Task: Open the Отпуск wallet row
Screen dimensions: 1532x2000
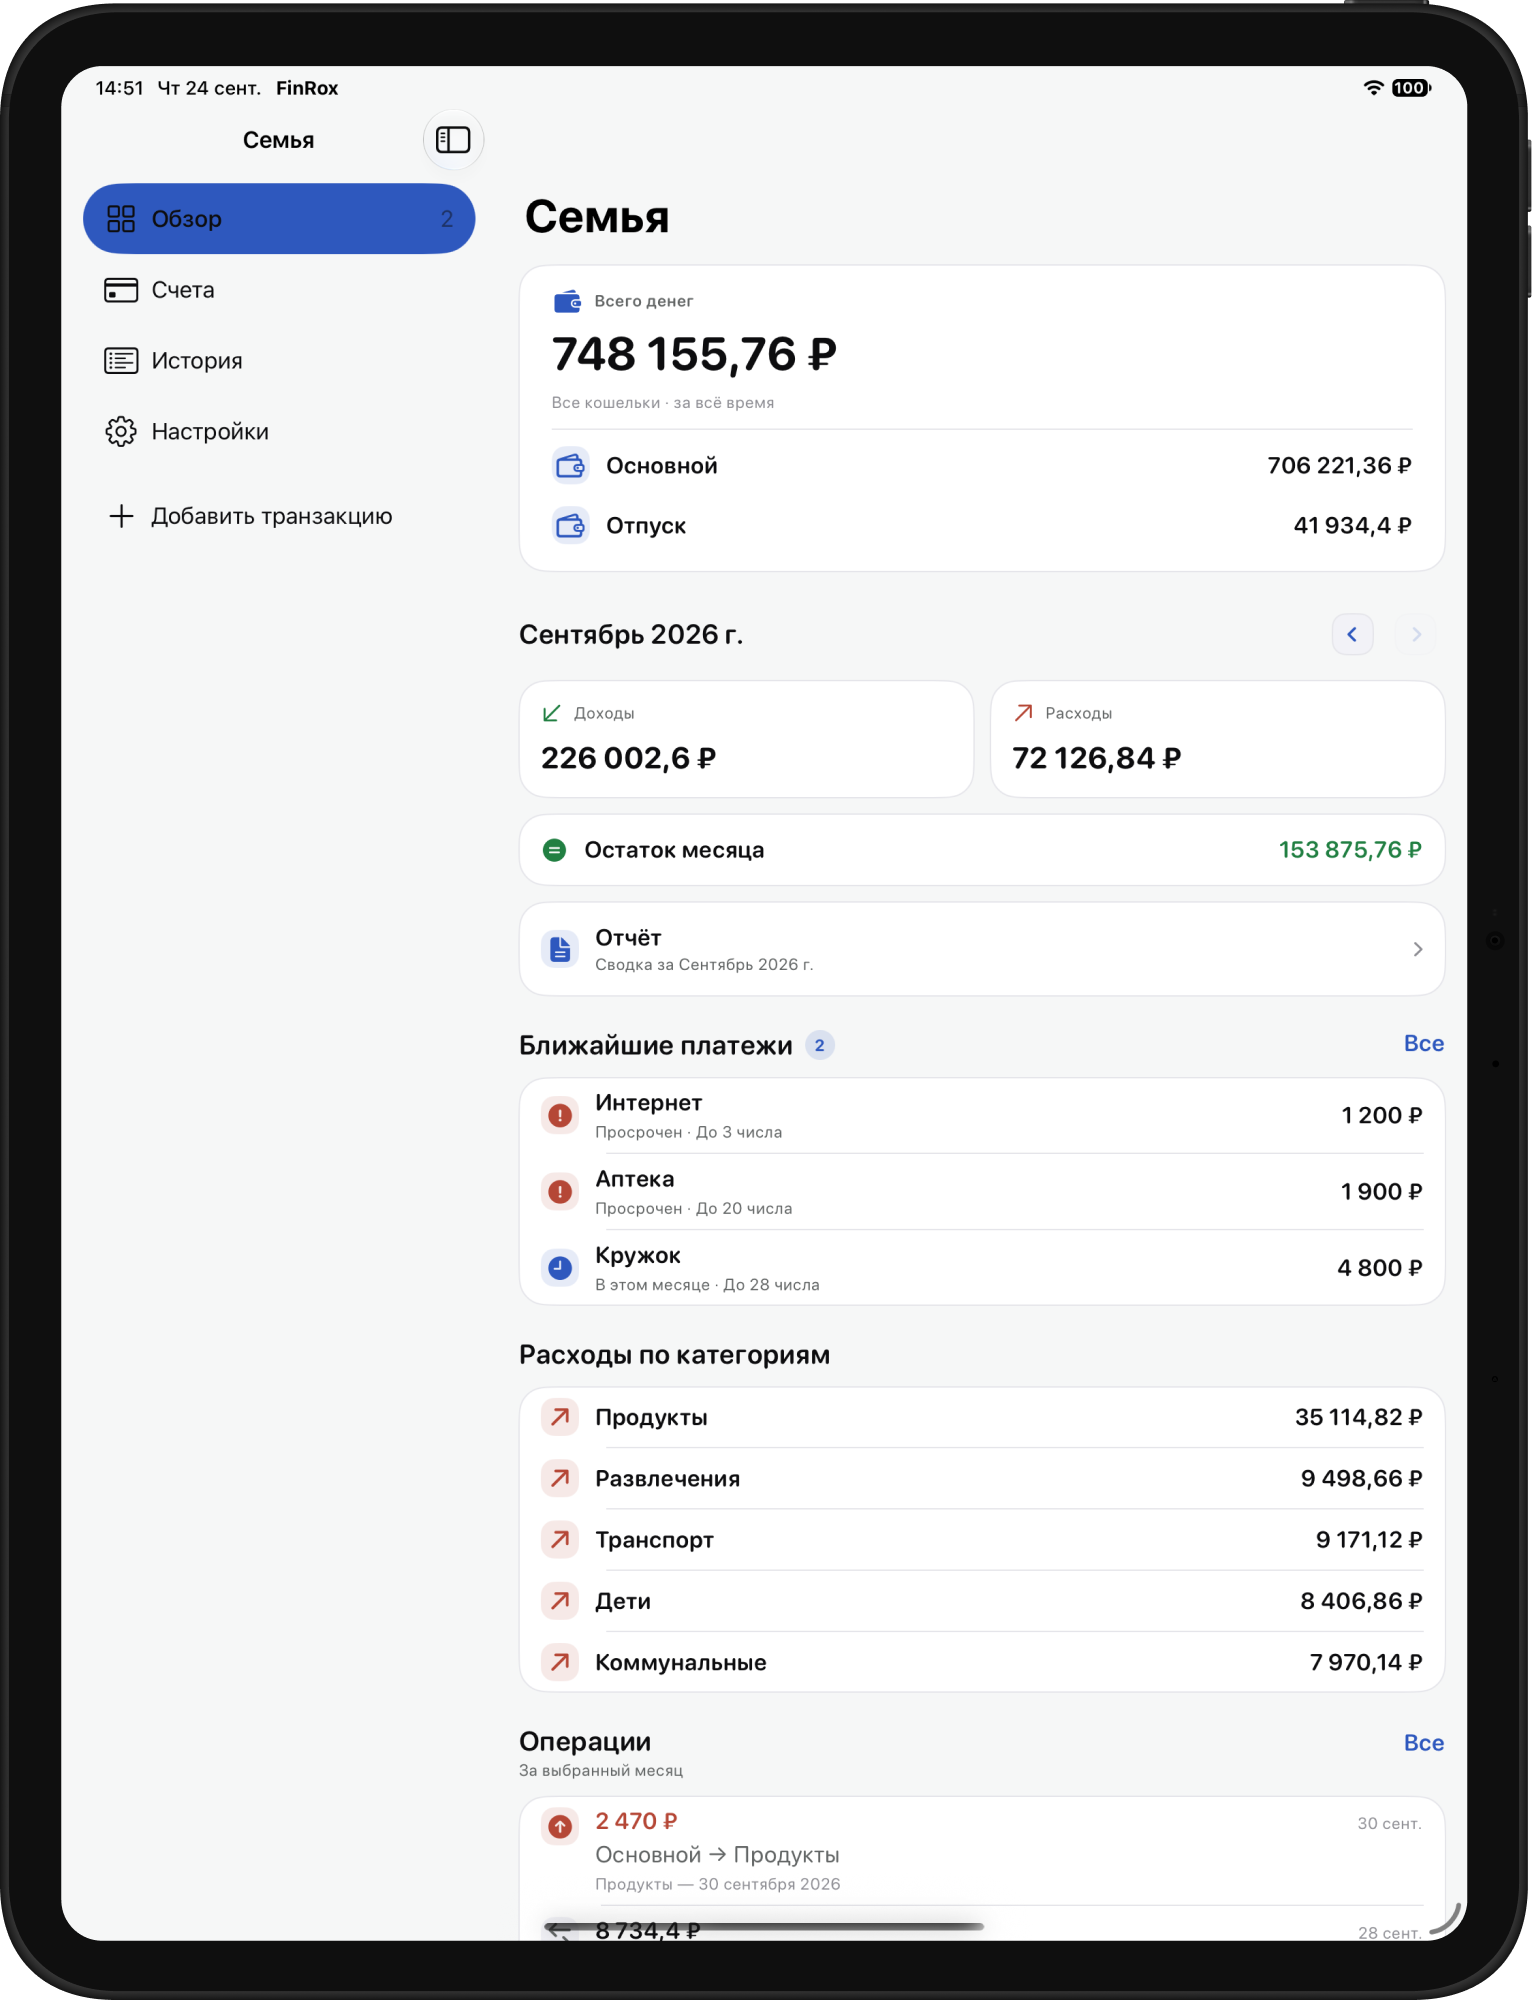Action: click(982, 526)
